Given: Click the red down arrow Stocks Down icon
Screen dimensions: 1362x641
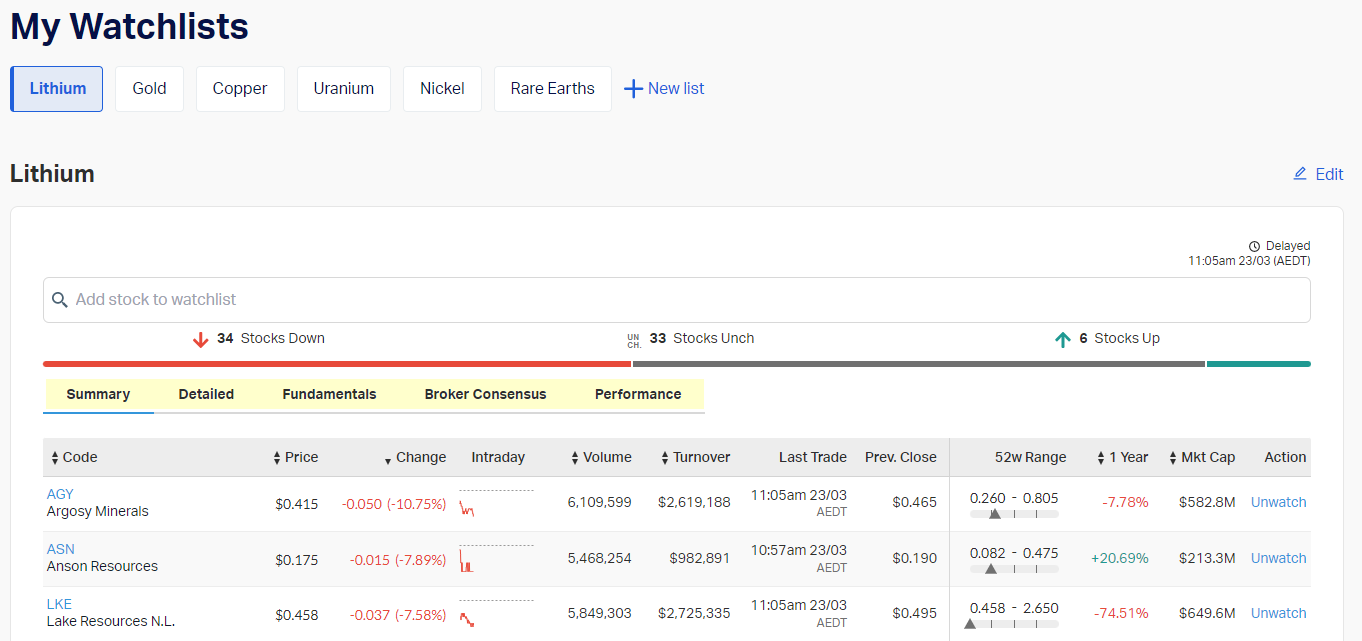Looking at the screenshot, I should click(x=201, y=339).
